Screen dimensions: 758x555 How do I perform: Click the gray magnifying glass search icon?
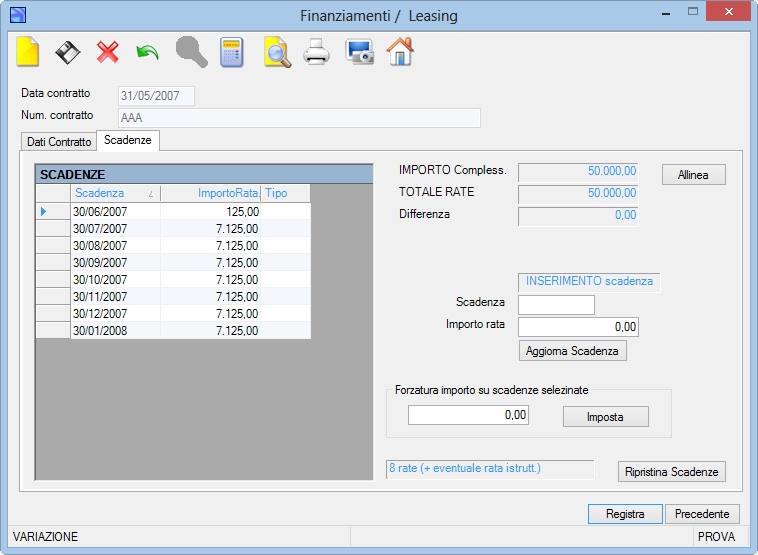pos(191,52)
